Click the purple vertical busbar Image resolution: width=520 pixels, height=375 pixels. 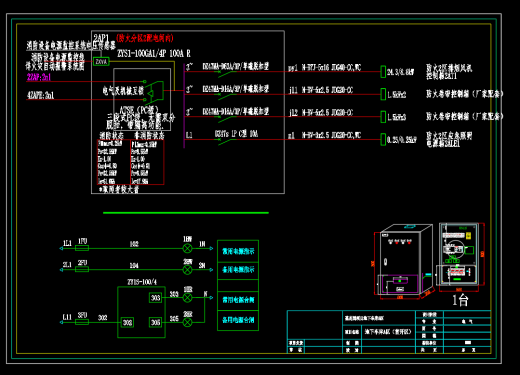click(x=184, y=105)
